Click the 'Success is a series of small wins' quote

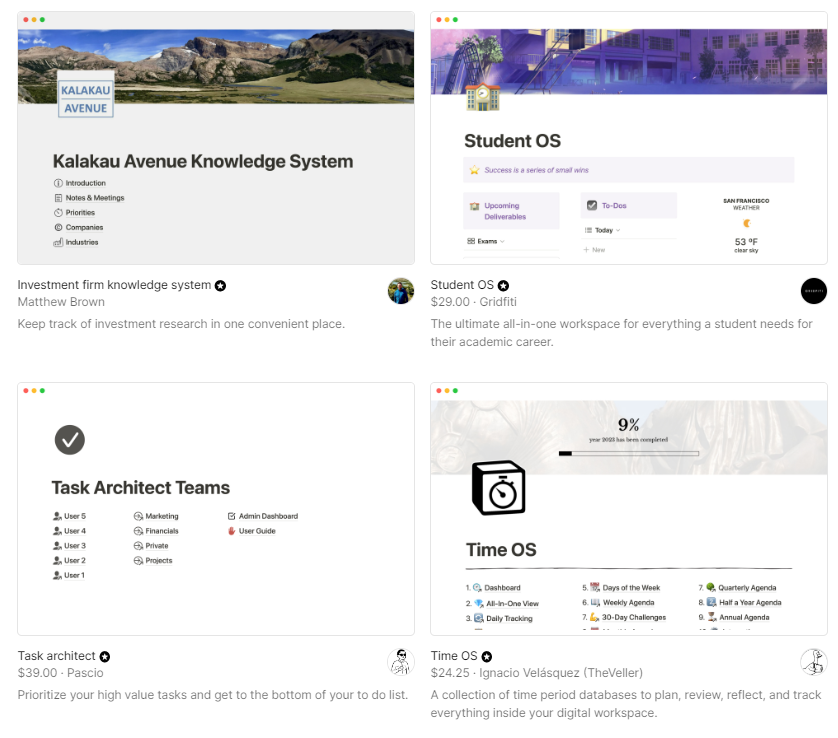(x=536, y=170)
